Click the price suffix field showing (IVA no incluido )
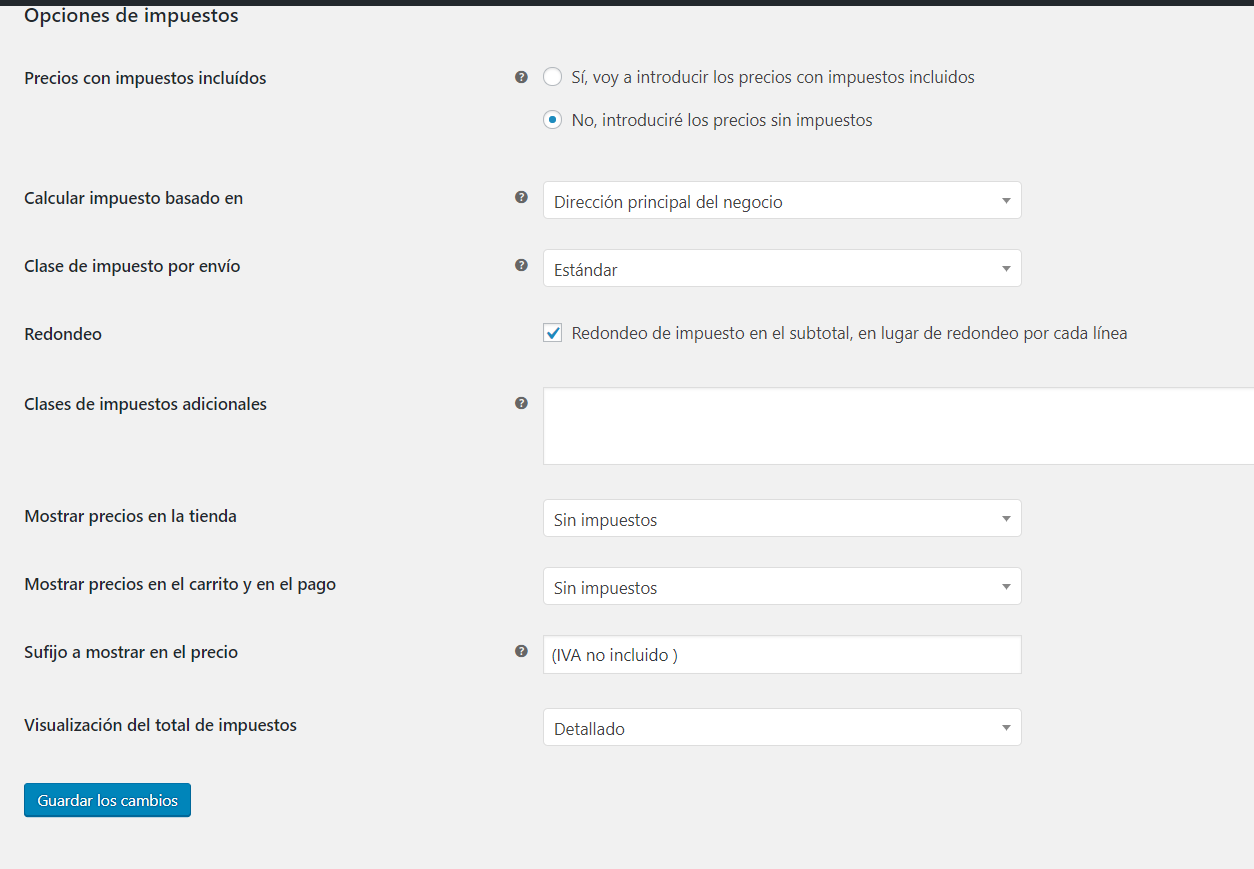Viewport: 1254px width, 869px height. (x=782, y=655)
